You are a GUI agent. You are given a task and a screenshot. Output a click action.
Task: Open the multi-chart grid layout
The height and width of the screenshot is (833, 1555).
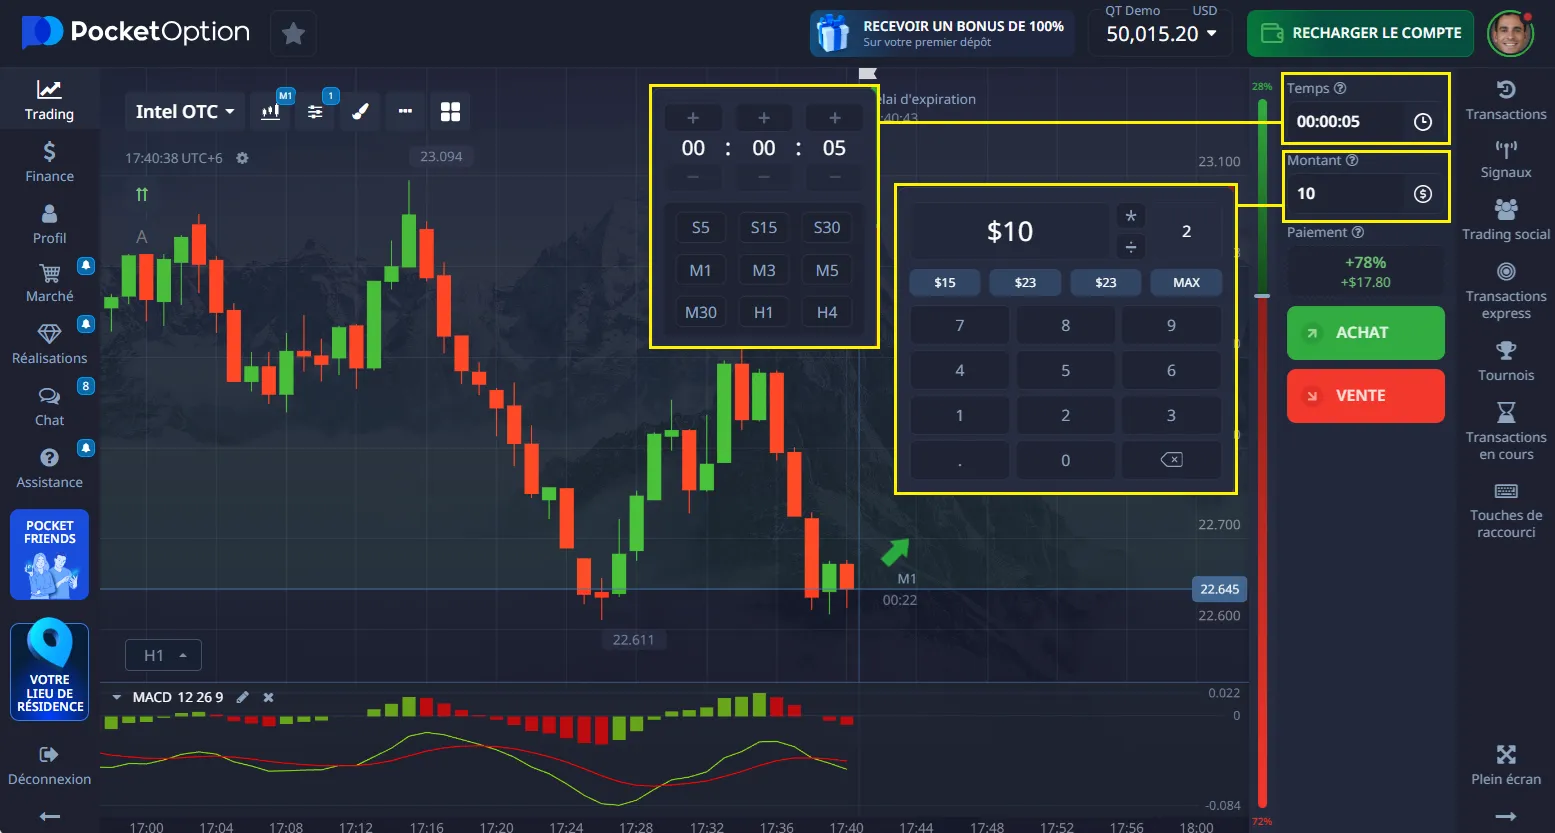450,112
